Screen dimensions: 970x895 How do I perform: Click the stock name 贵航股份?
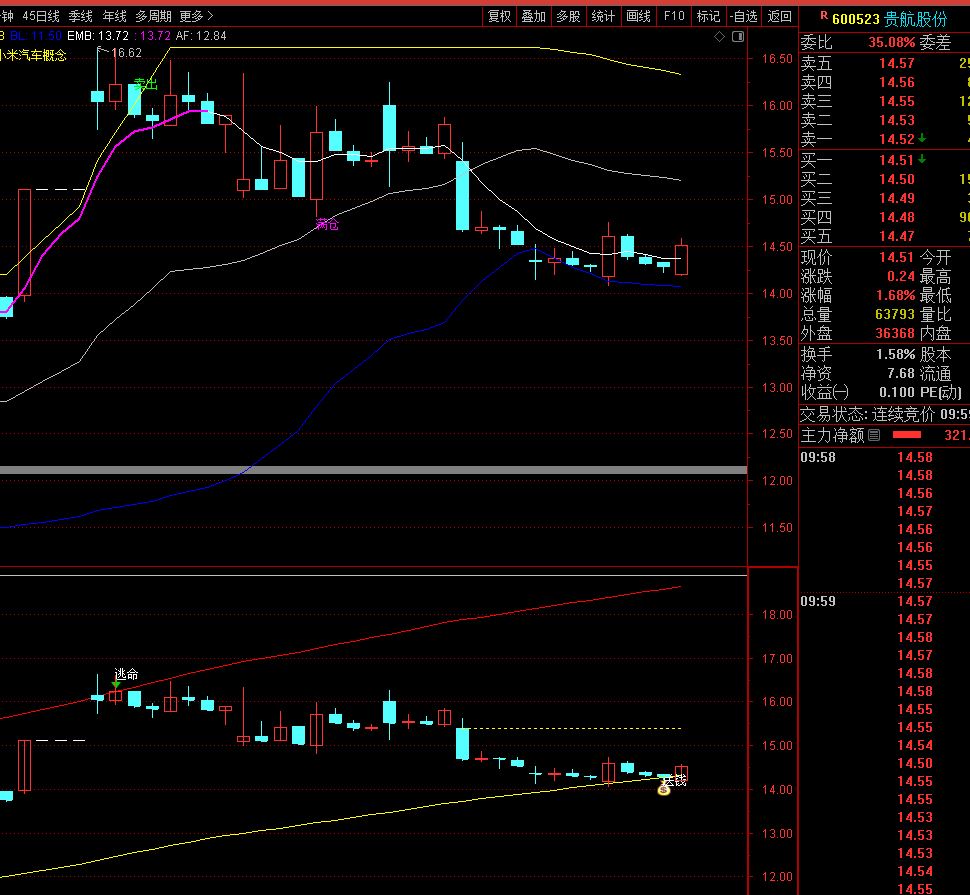pos(916,19)
